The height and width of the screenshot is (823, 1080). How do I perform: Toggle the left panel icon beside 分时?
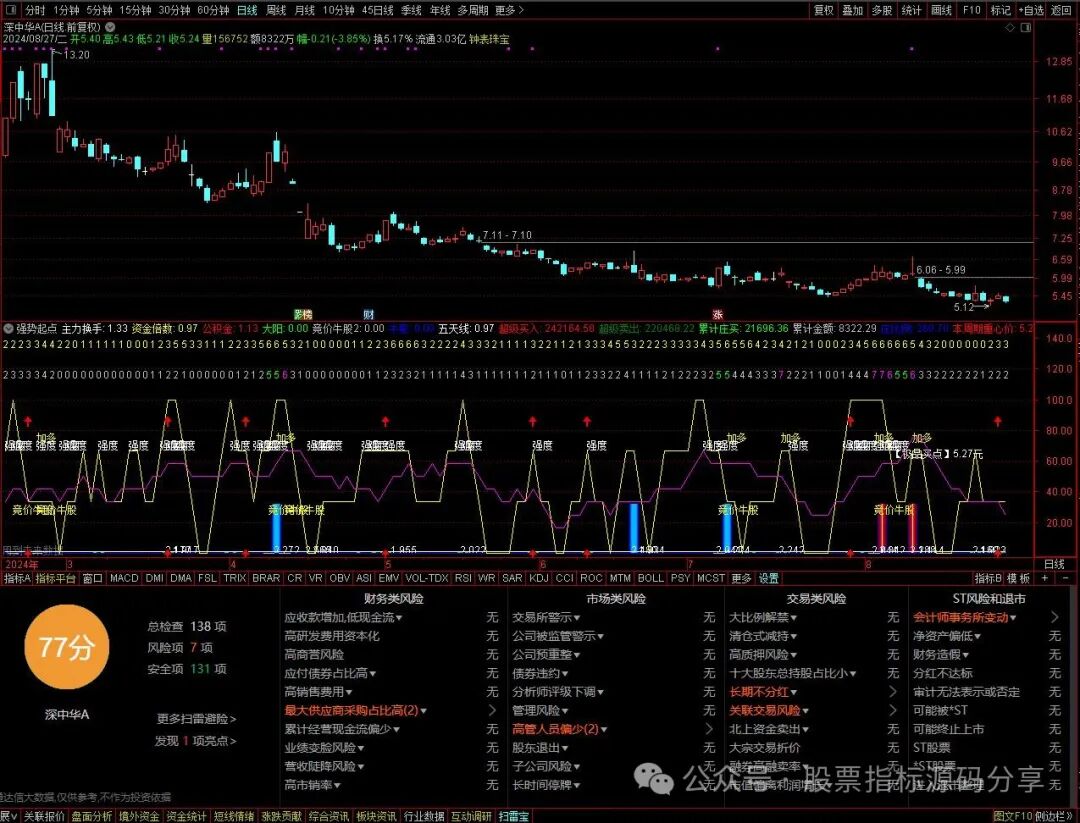coord(11,10)
